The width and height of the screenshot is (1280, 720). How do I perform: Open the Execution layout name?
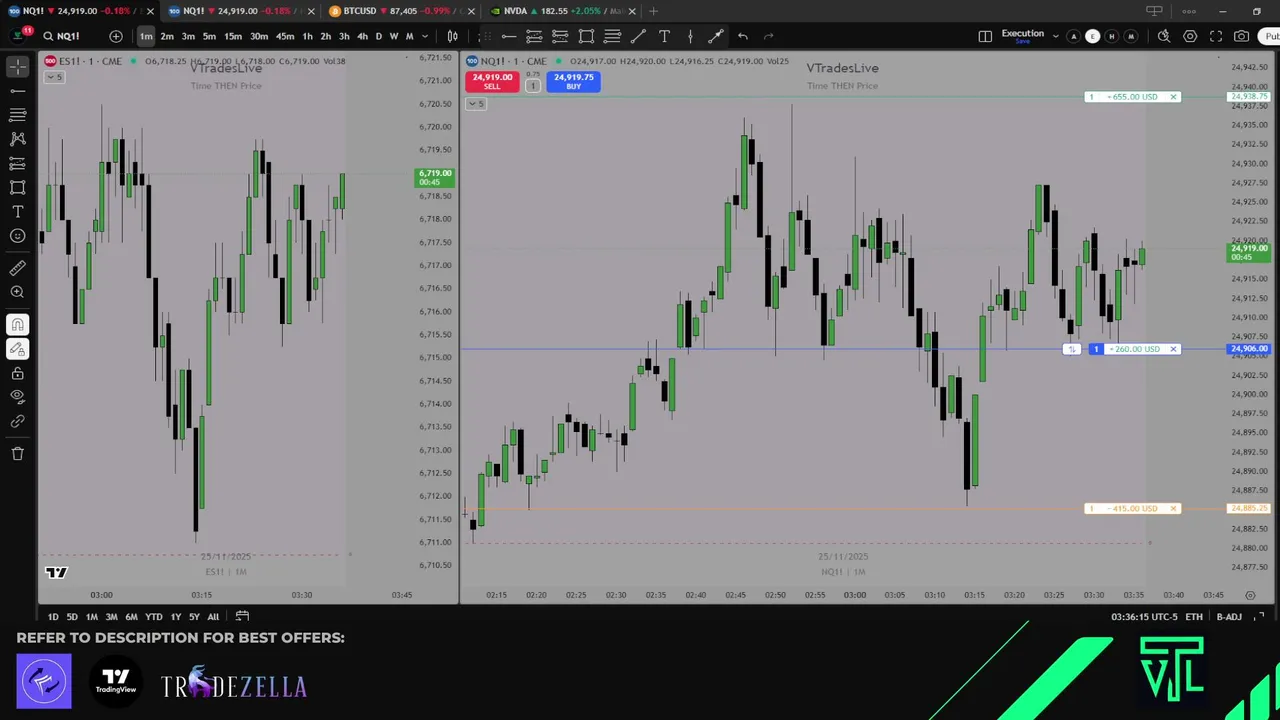1023,36
